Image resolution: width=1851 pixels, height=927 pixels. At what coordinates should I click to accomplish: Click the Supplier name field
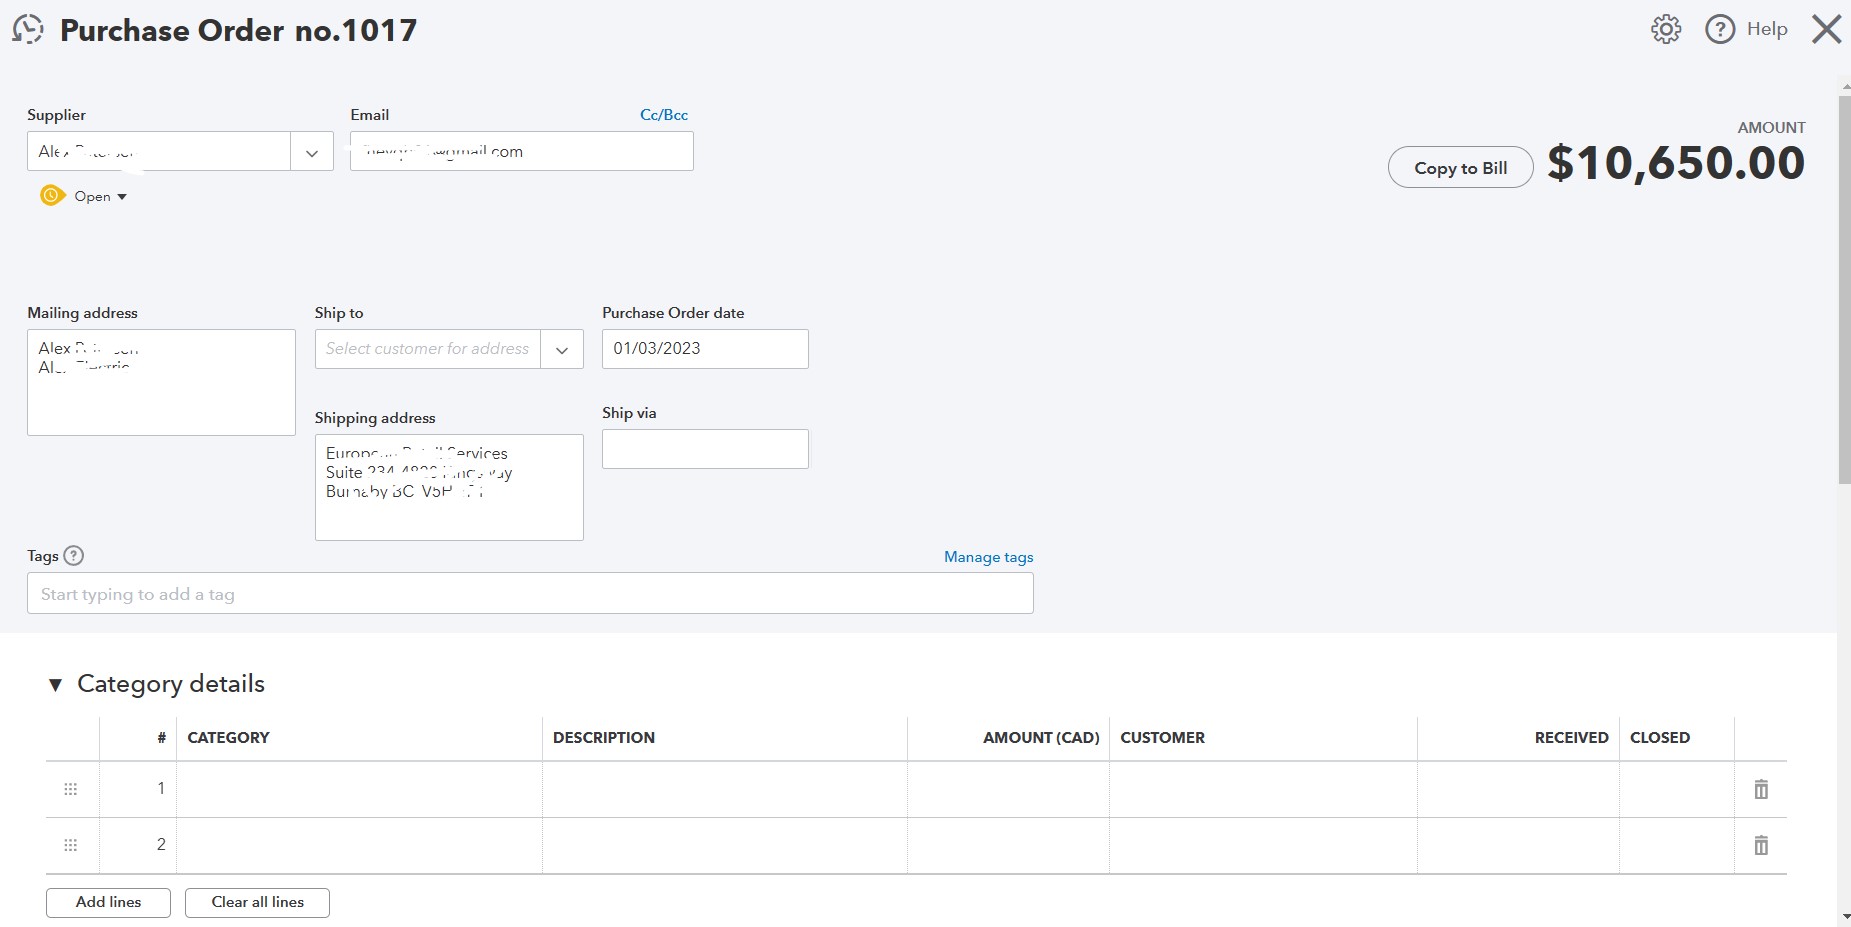click(x=159, y=152)
